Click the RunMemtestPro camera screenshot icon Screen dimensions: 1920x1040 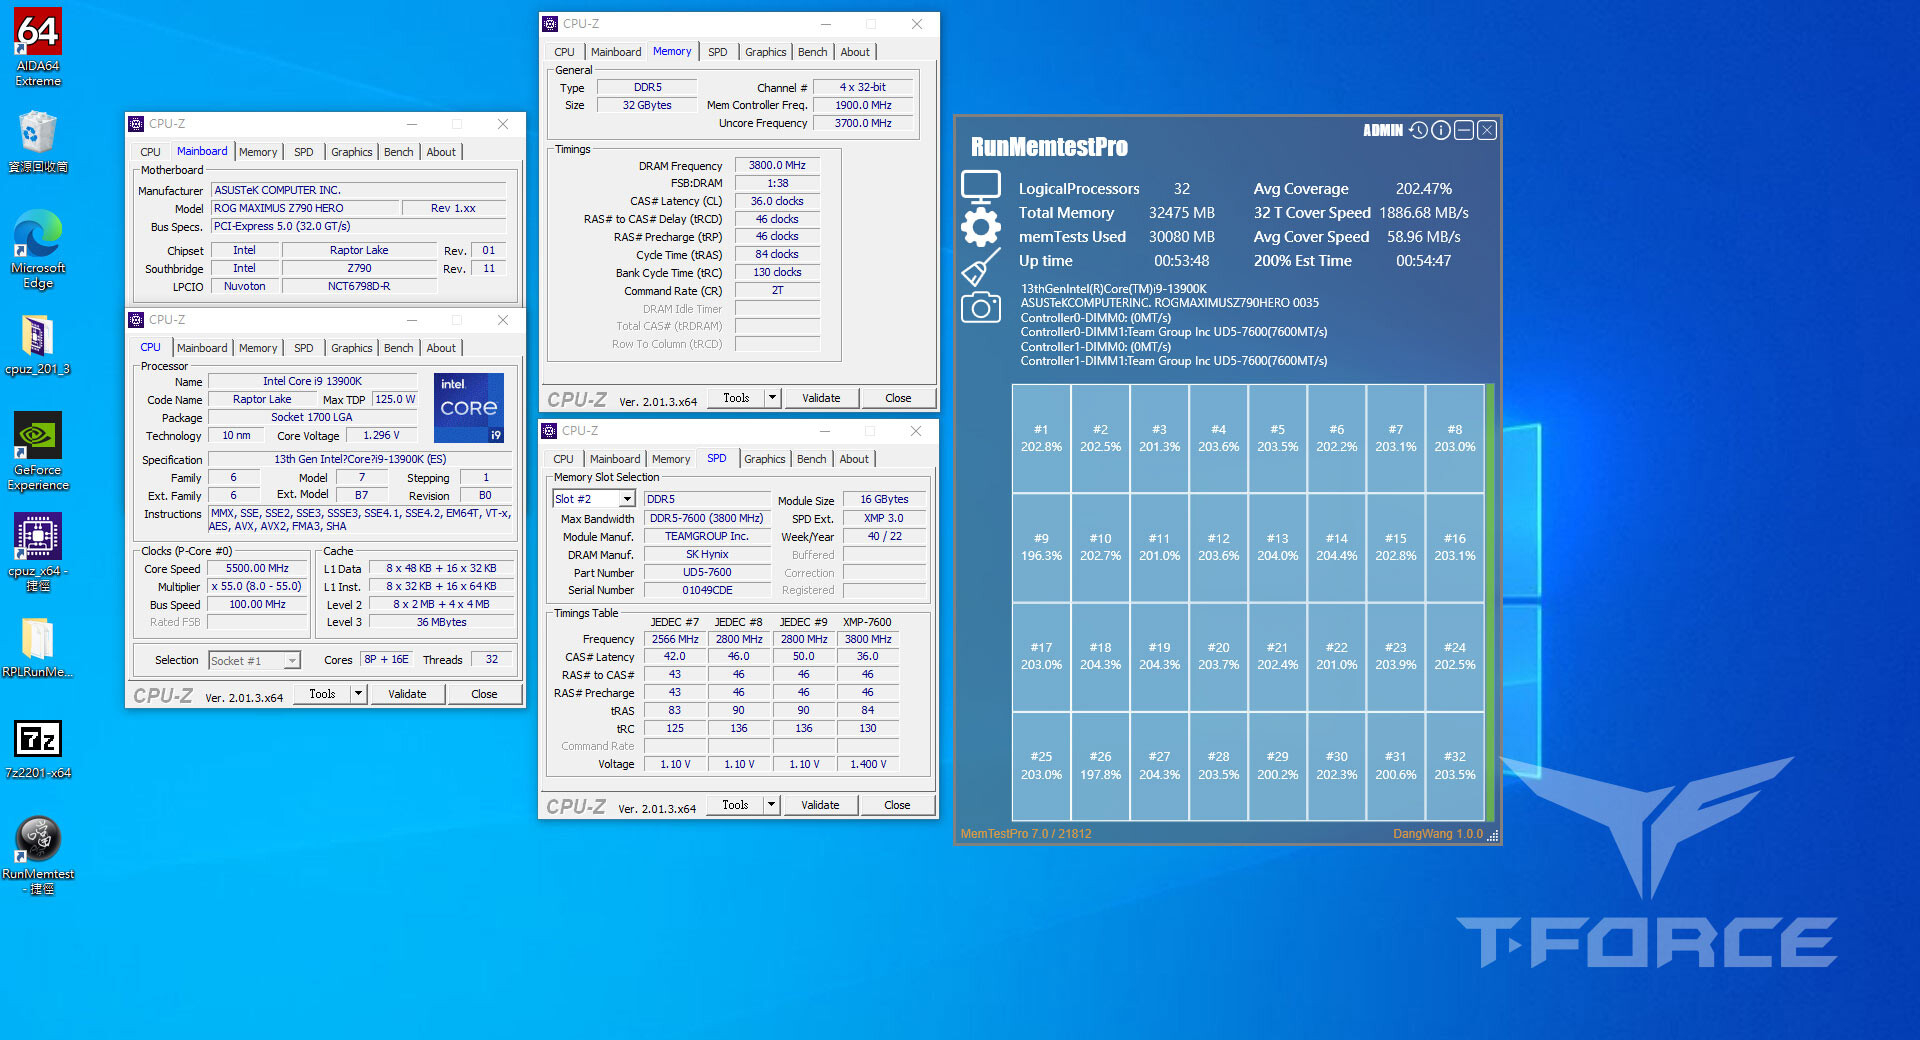980,307
